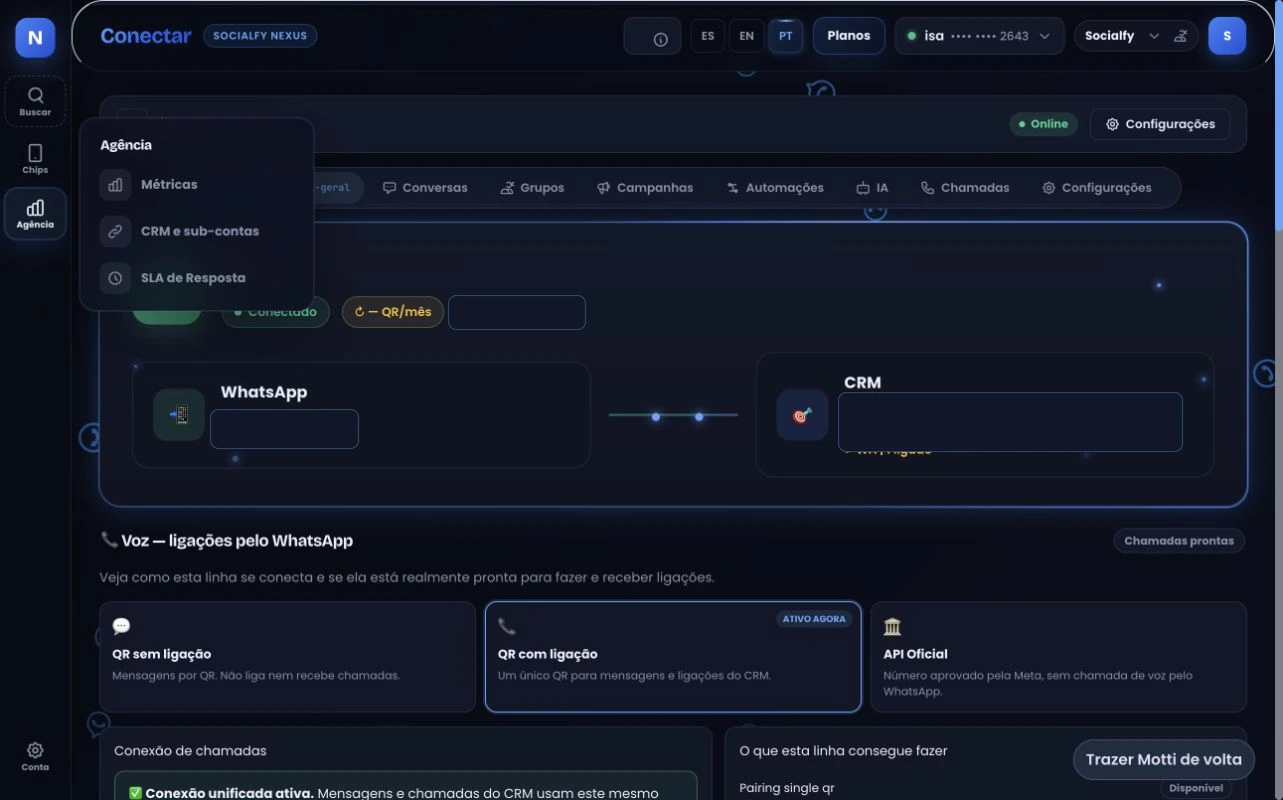The height and width of the screenshot is (800, 1283).
Task: Click the robot icon on the IA tab
Action: tap(863, 188)
